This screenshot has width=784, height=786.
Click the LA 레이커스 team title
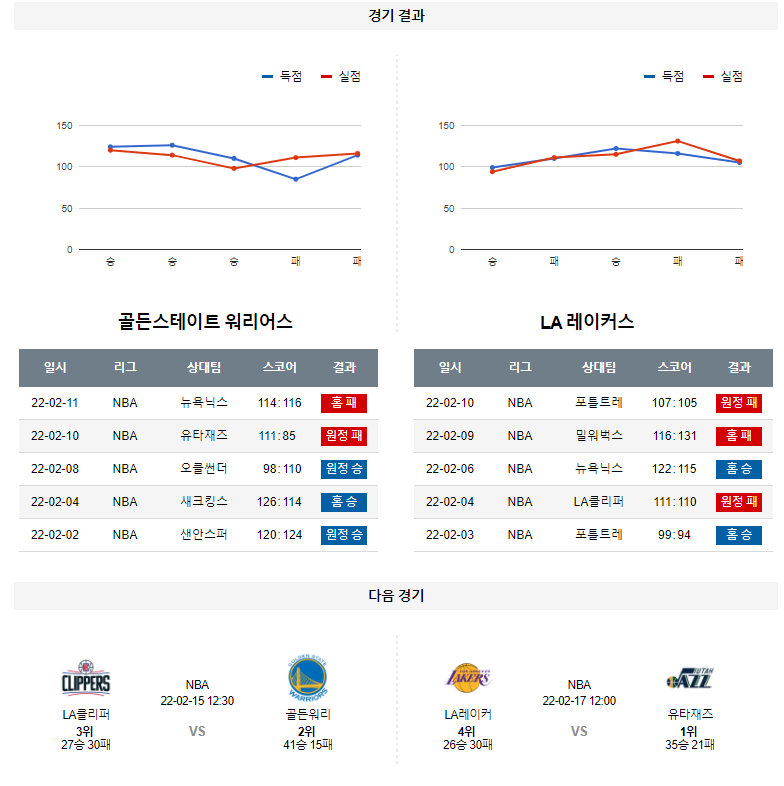[587, 321]
